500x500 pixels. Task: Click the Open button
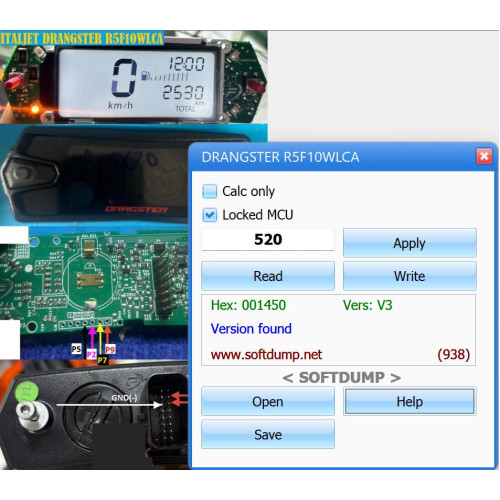[268, 401]
